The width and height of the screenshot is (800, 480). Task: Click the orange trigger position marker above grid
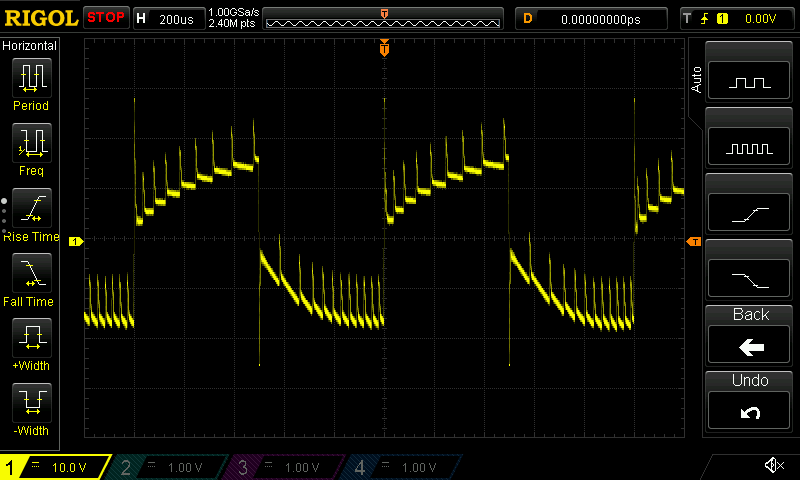click(384, 48)
